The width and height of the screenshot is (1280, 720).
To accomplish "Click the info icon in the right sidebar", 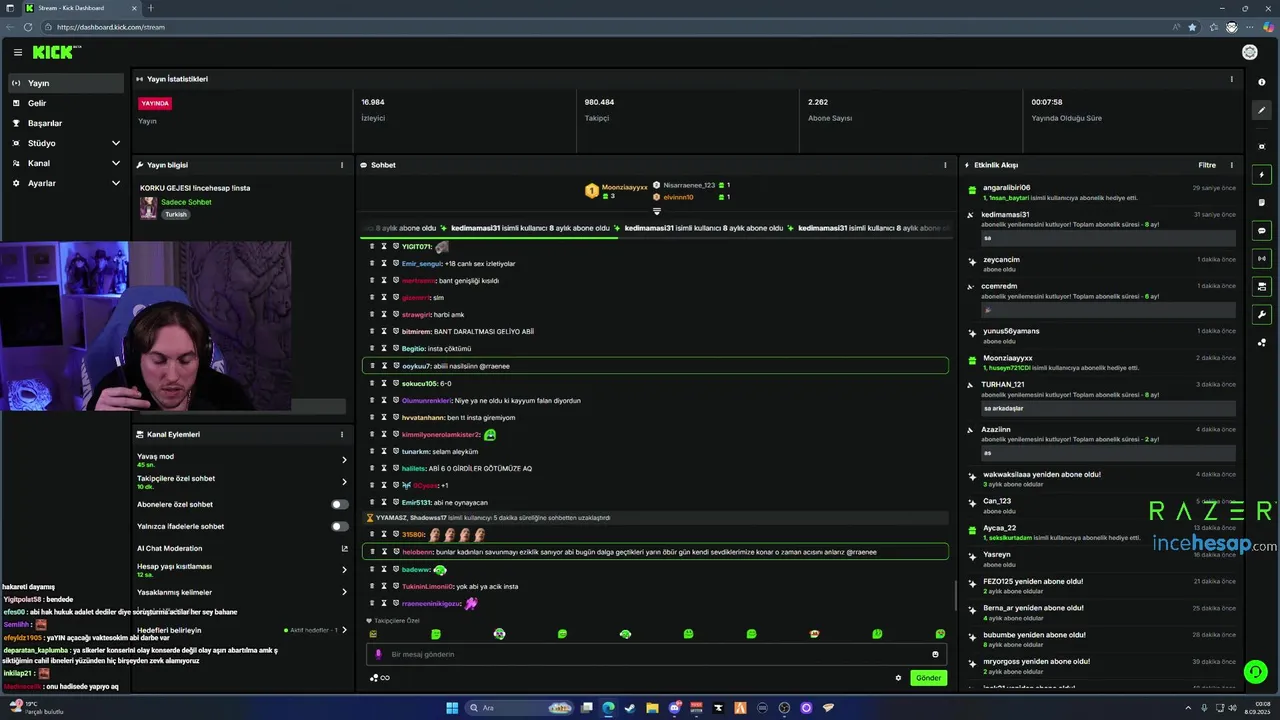I will pyautogui.click(x=1262, y=82).
